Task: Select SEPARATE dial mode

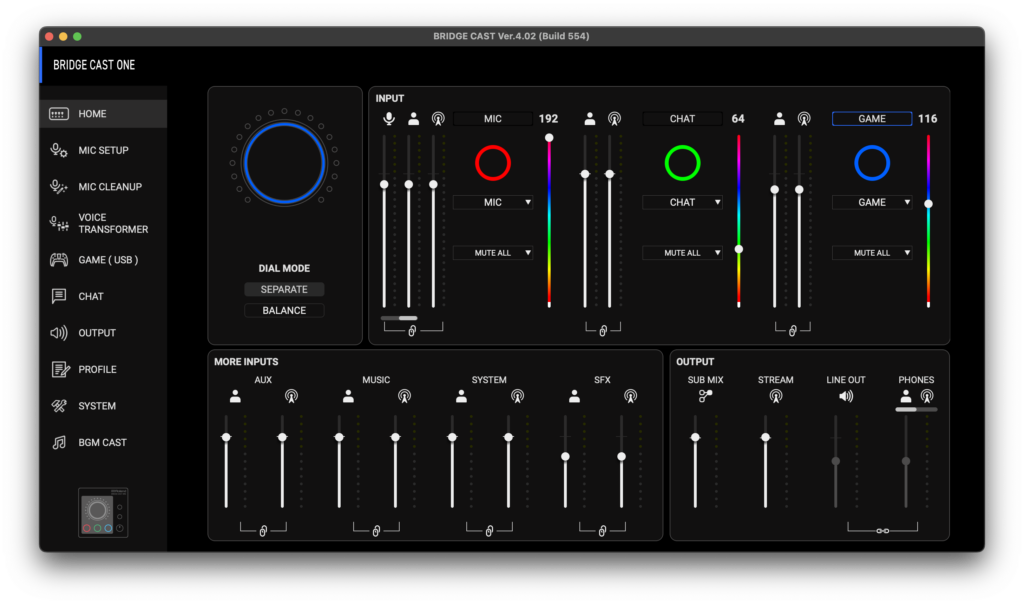Action: coord(284,289)
